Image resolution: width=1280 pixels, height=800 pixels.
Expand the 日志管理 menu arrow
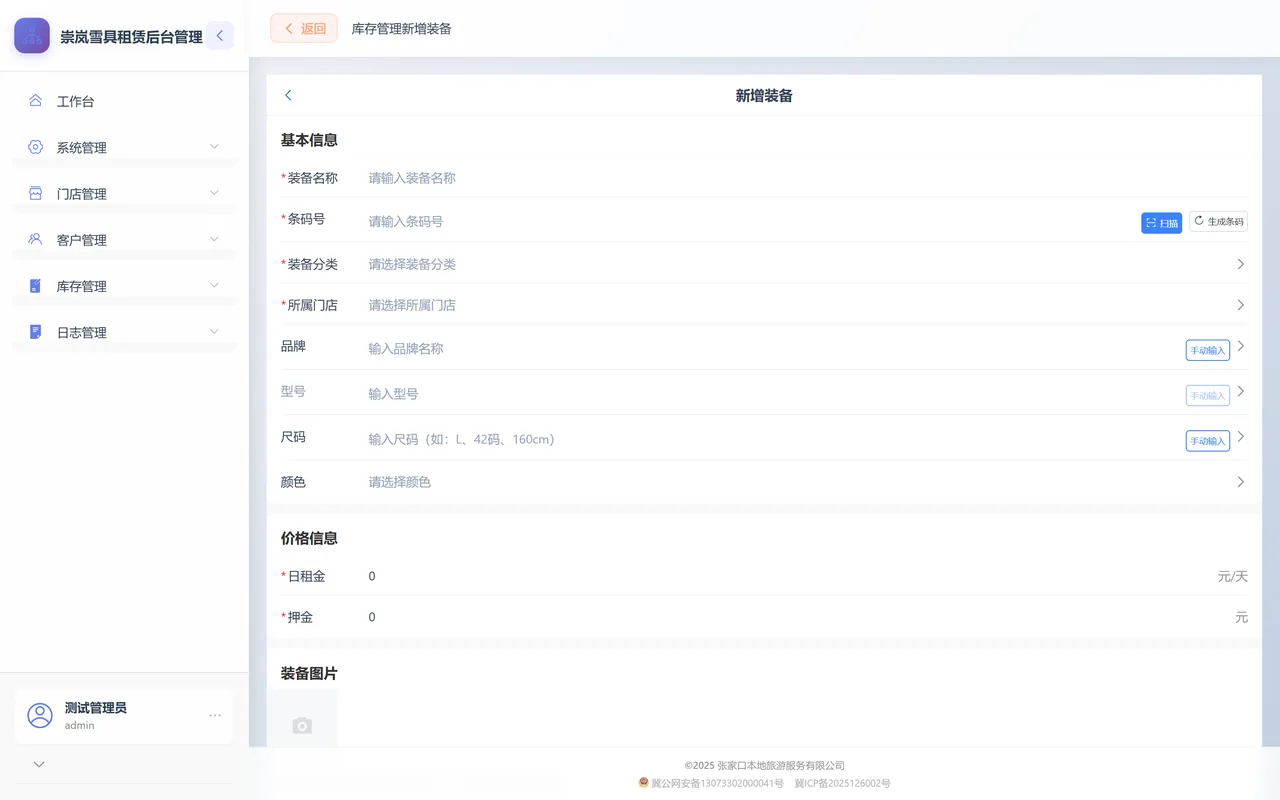214,332
